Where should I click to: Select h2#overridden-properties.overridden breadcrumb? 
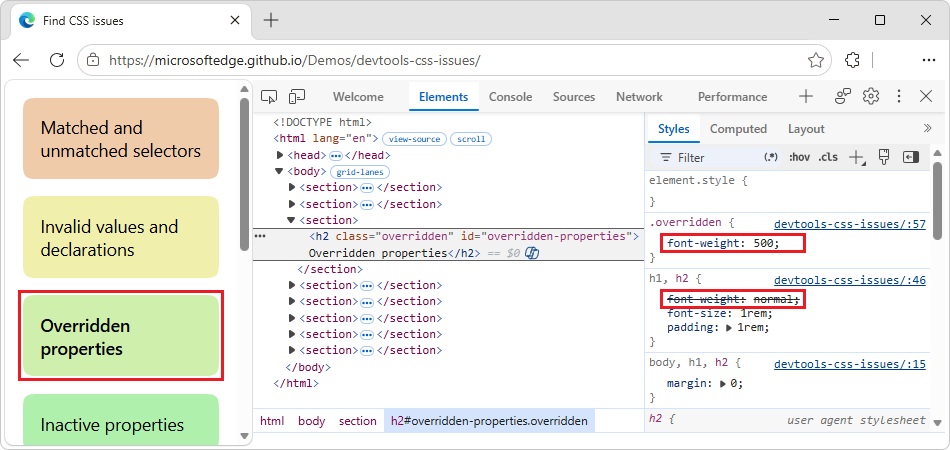point(489,421)
